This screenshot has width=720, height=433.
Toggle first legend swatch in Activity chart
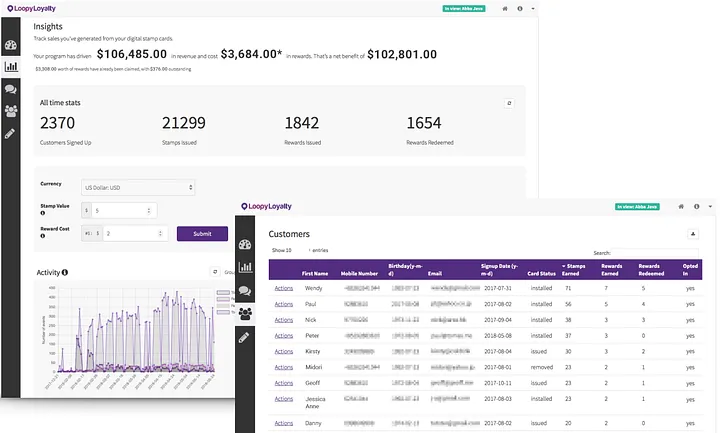point(223,292)
